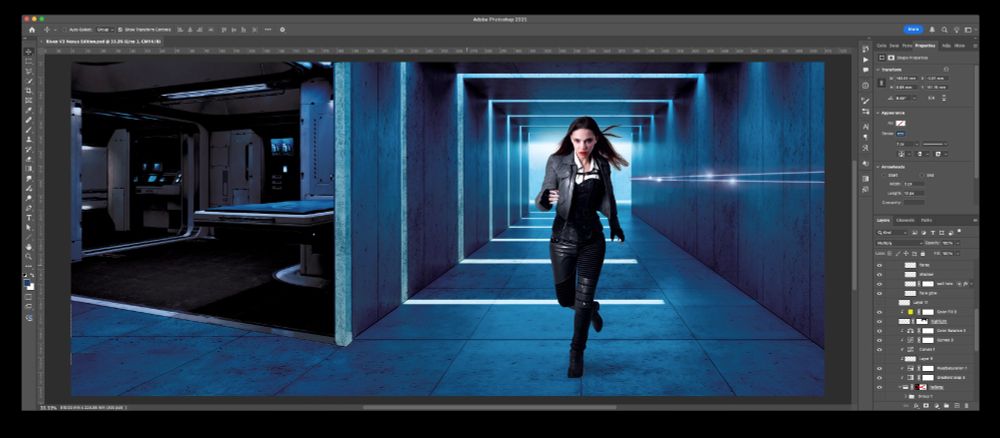Image resolution: width=1000 pixels, height=438 pixels.
Task: Open more options ellipsis in options bar
Action: pyautogui.click(x=267, y=29)
